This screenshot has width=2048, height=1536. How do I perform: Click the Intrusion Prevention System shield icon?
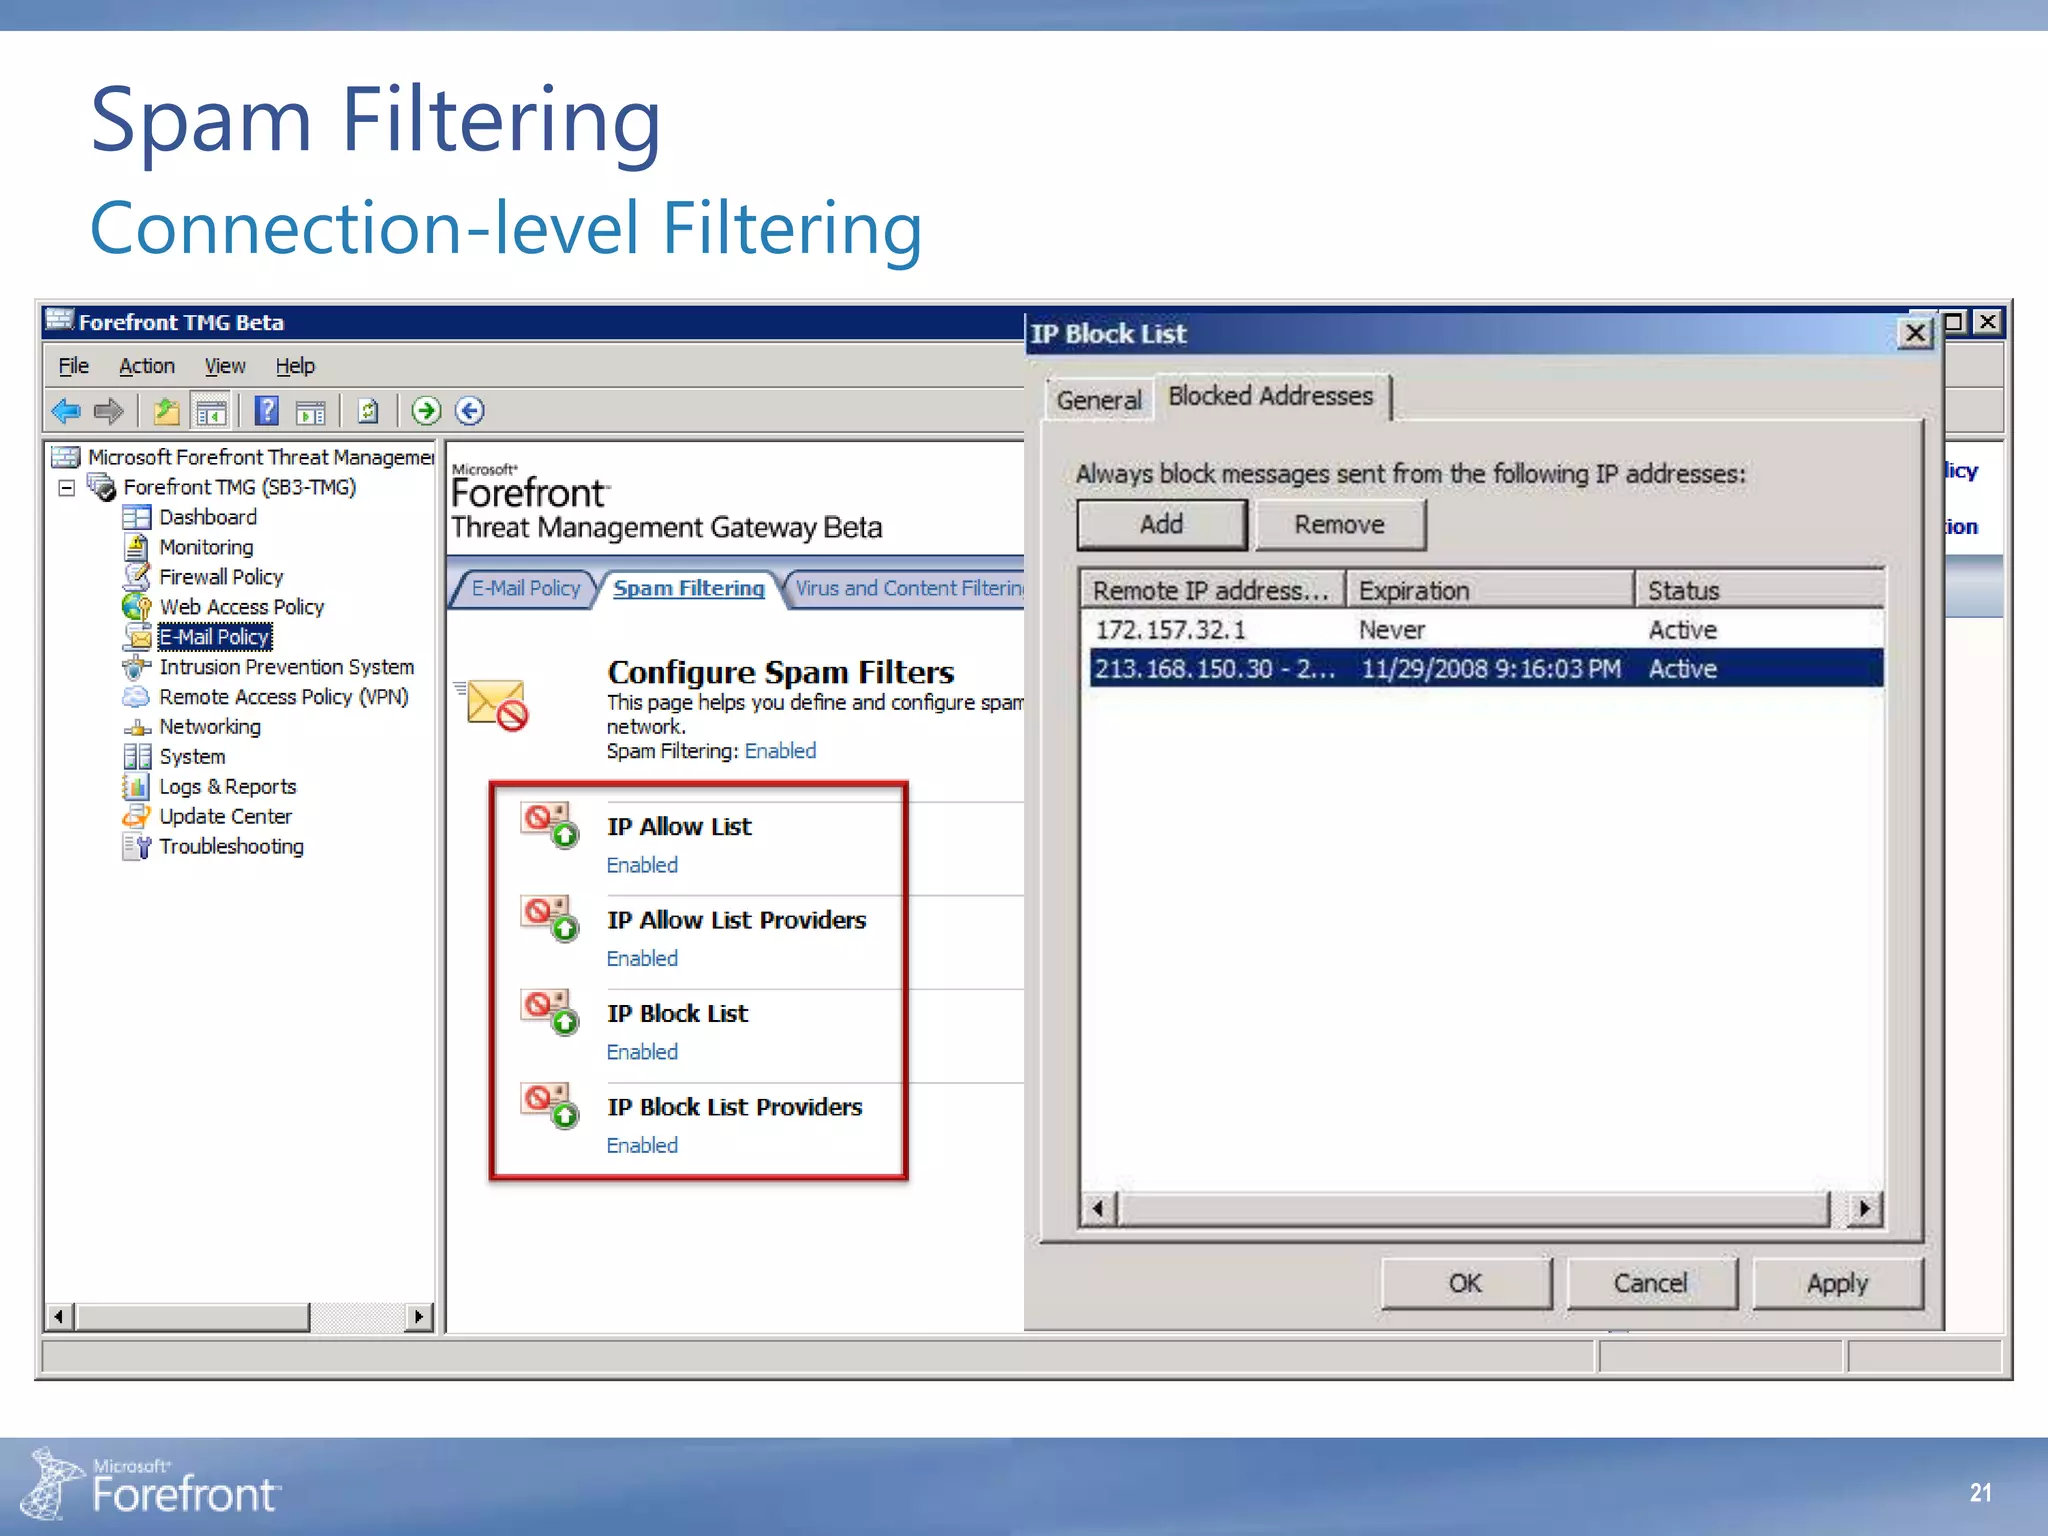pyautogui.click(x=137, y=667)
